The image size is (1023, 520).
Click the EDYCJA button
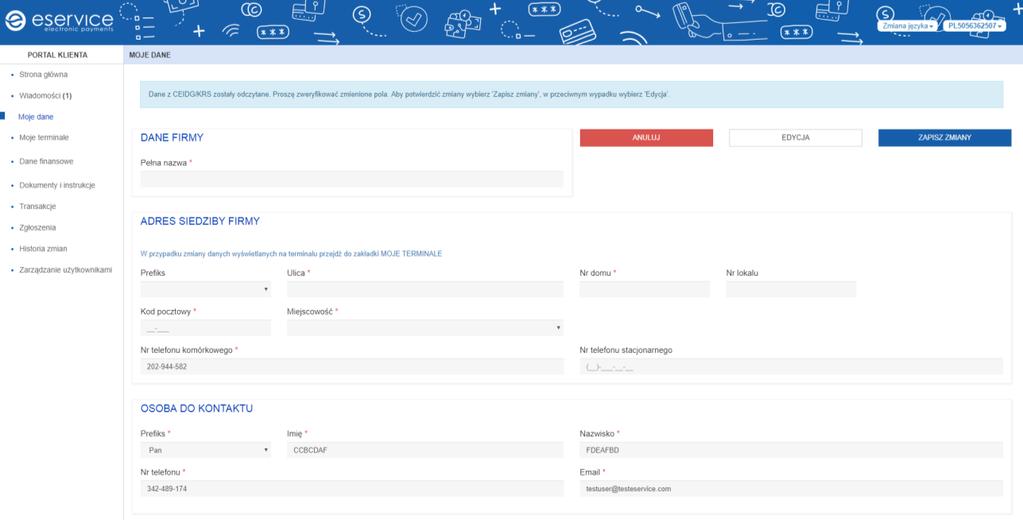tap(795, 138)
